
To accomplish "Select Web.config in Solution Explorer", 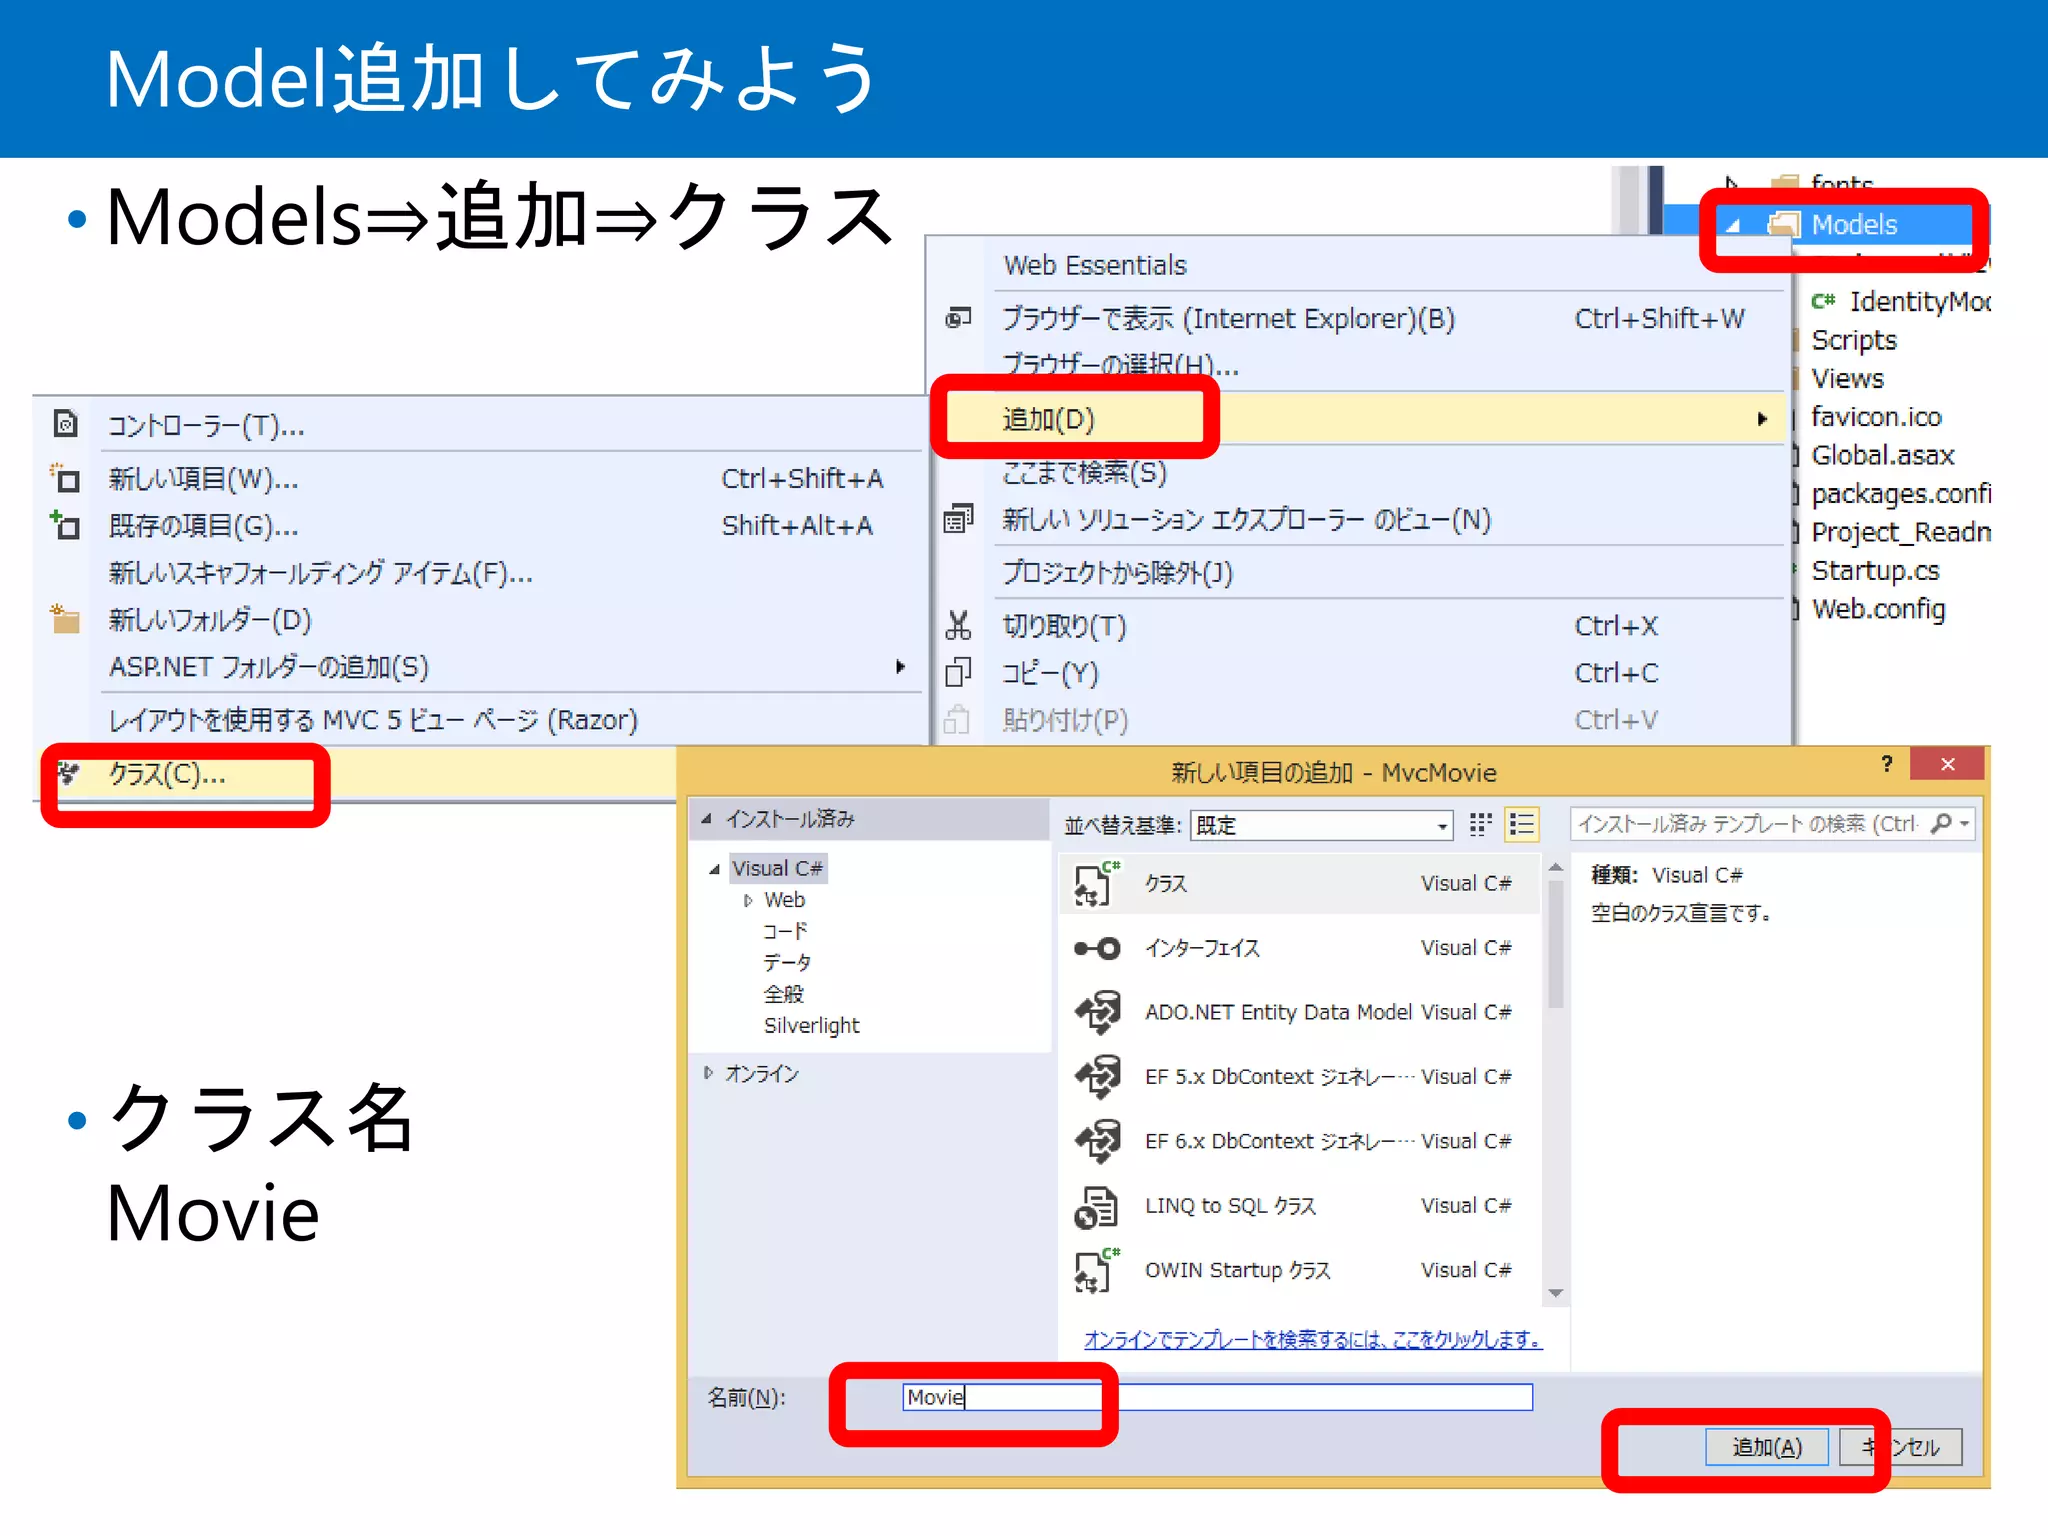I will coord(1878,608).
